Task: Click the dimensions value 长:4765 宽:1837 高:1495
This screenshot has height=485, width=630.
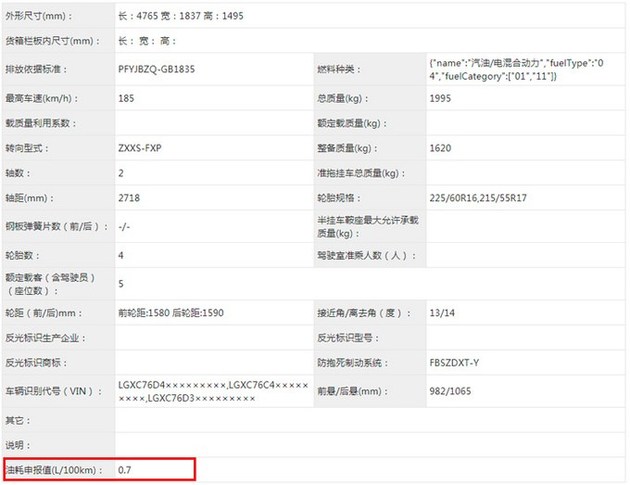Action: click(x=180, y=16)
